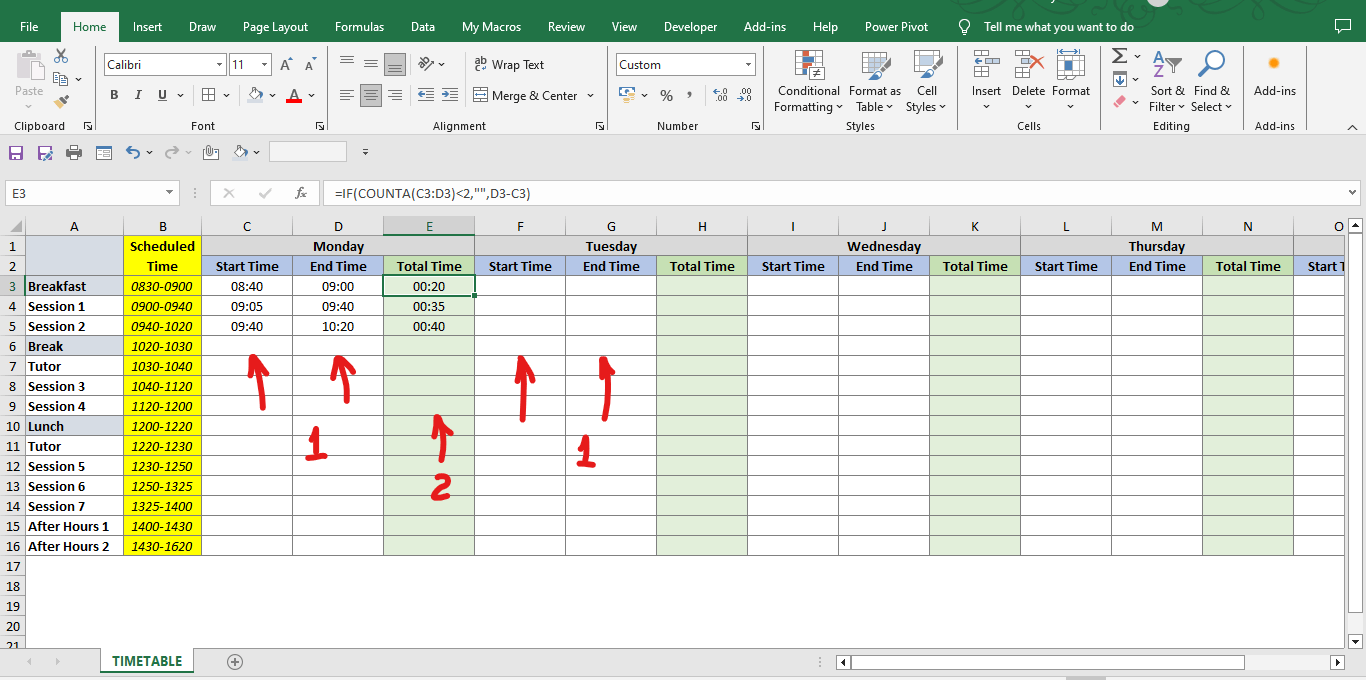Toggle Bottom Align vertical alignment
The width and height of the screenshot is (1366, 680).
(395, 64)
